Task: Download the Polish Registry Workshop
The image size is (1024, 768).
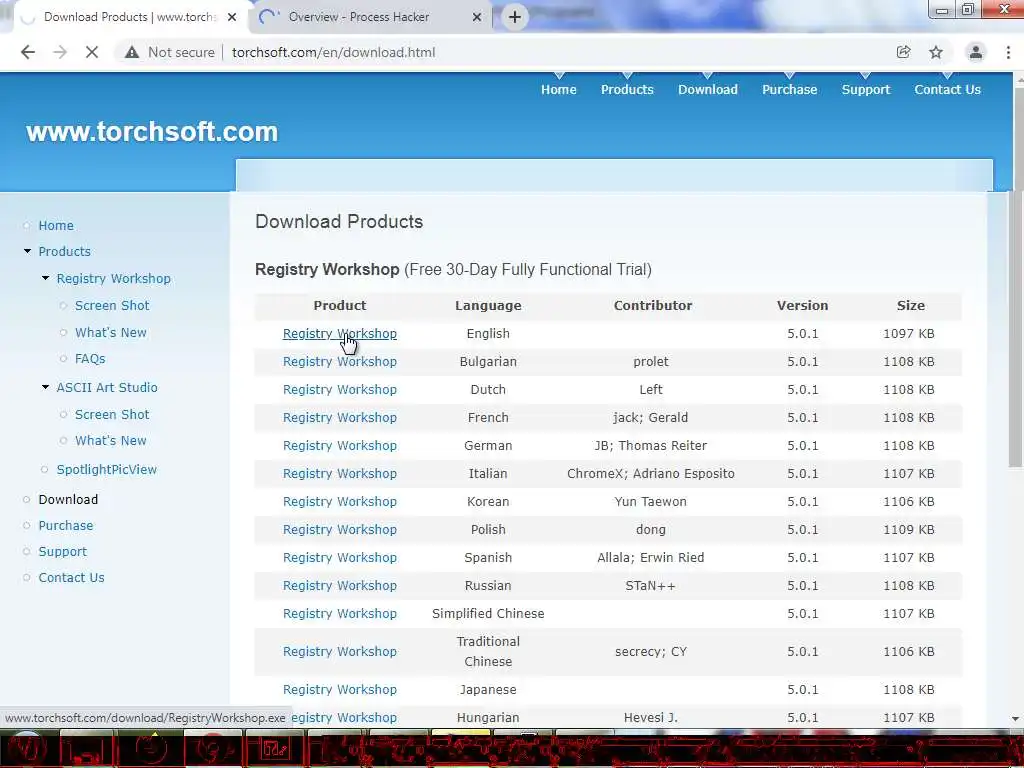Action: 340,530
